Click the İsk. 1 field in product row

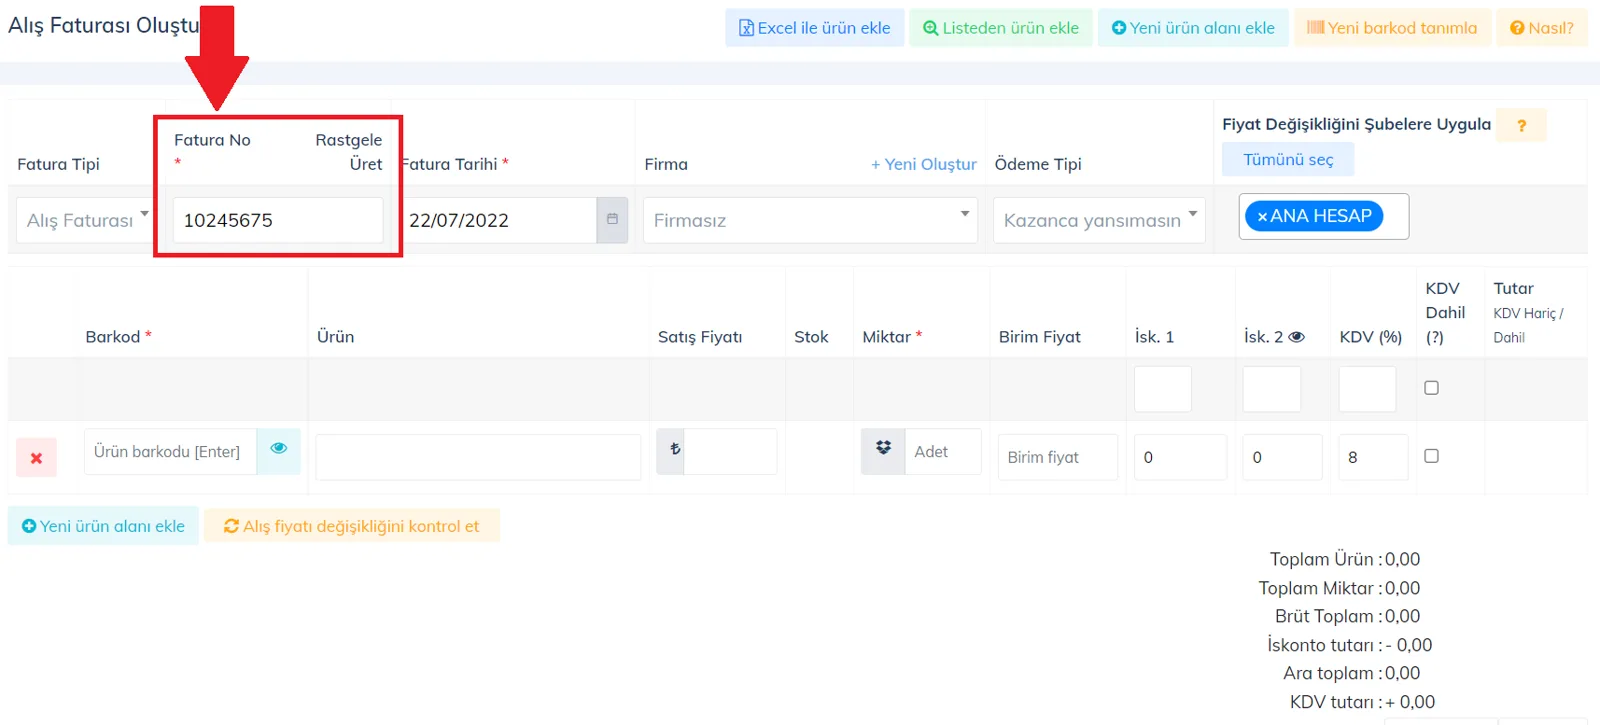click(x=1180, y=457)
